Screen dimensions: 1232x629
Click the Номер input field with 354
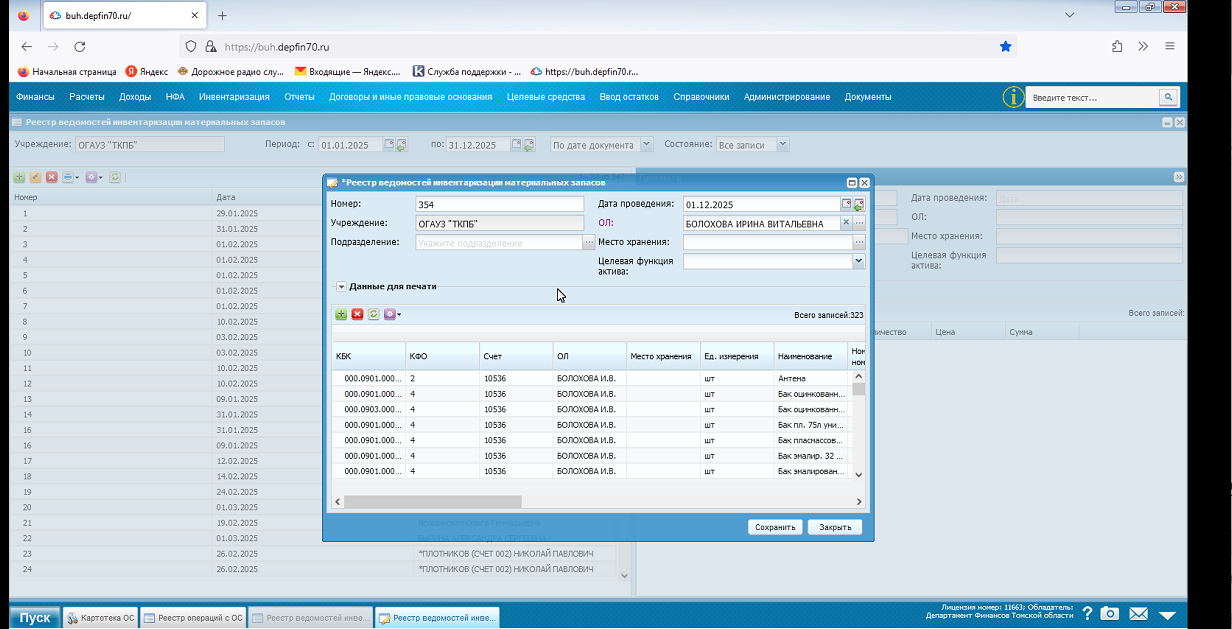point(499,204)
